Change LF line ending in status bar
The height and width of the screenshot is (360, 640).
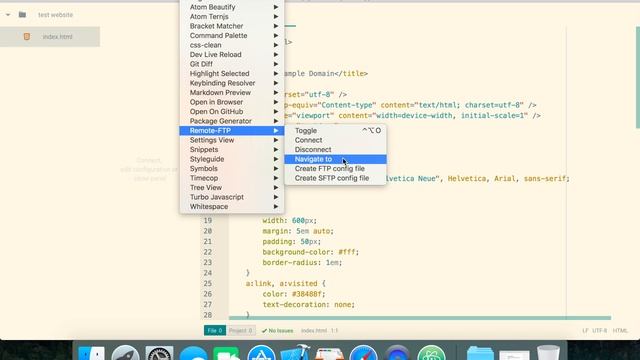[585, 331]
